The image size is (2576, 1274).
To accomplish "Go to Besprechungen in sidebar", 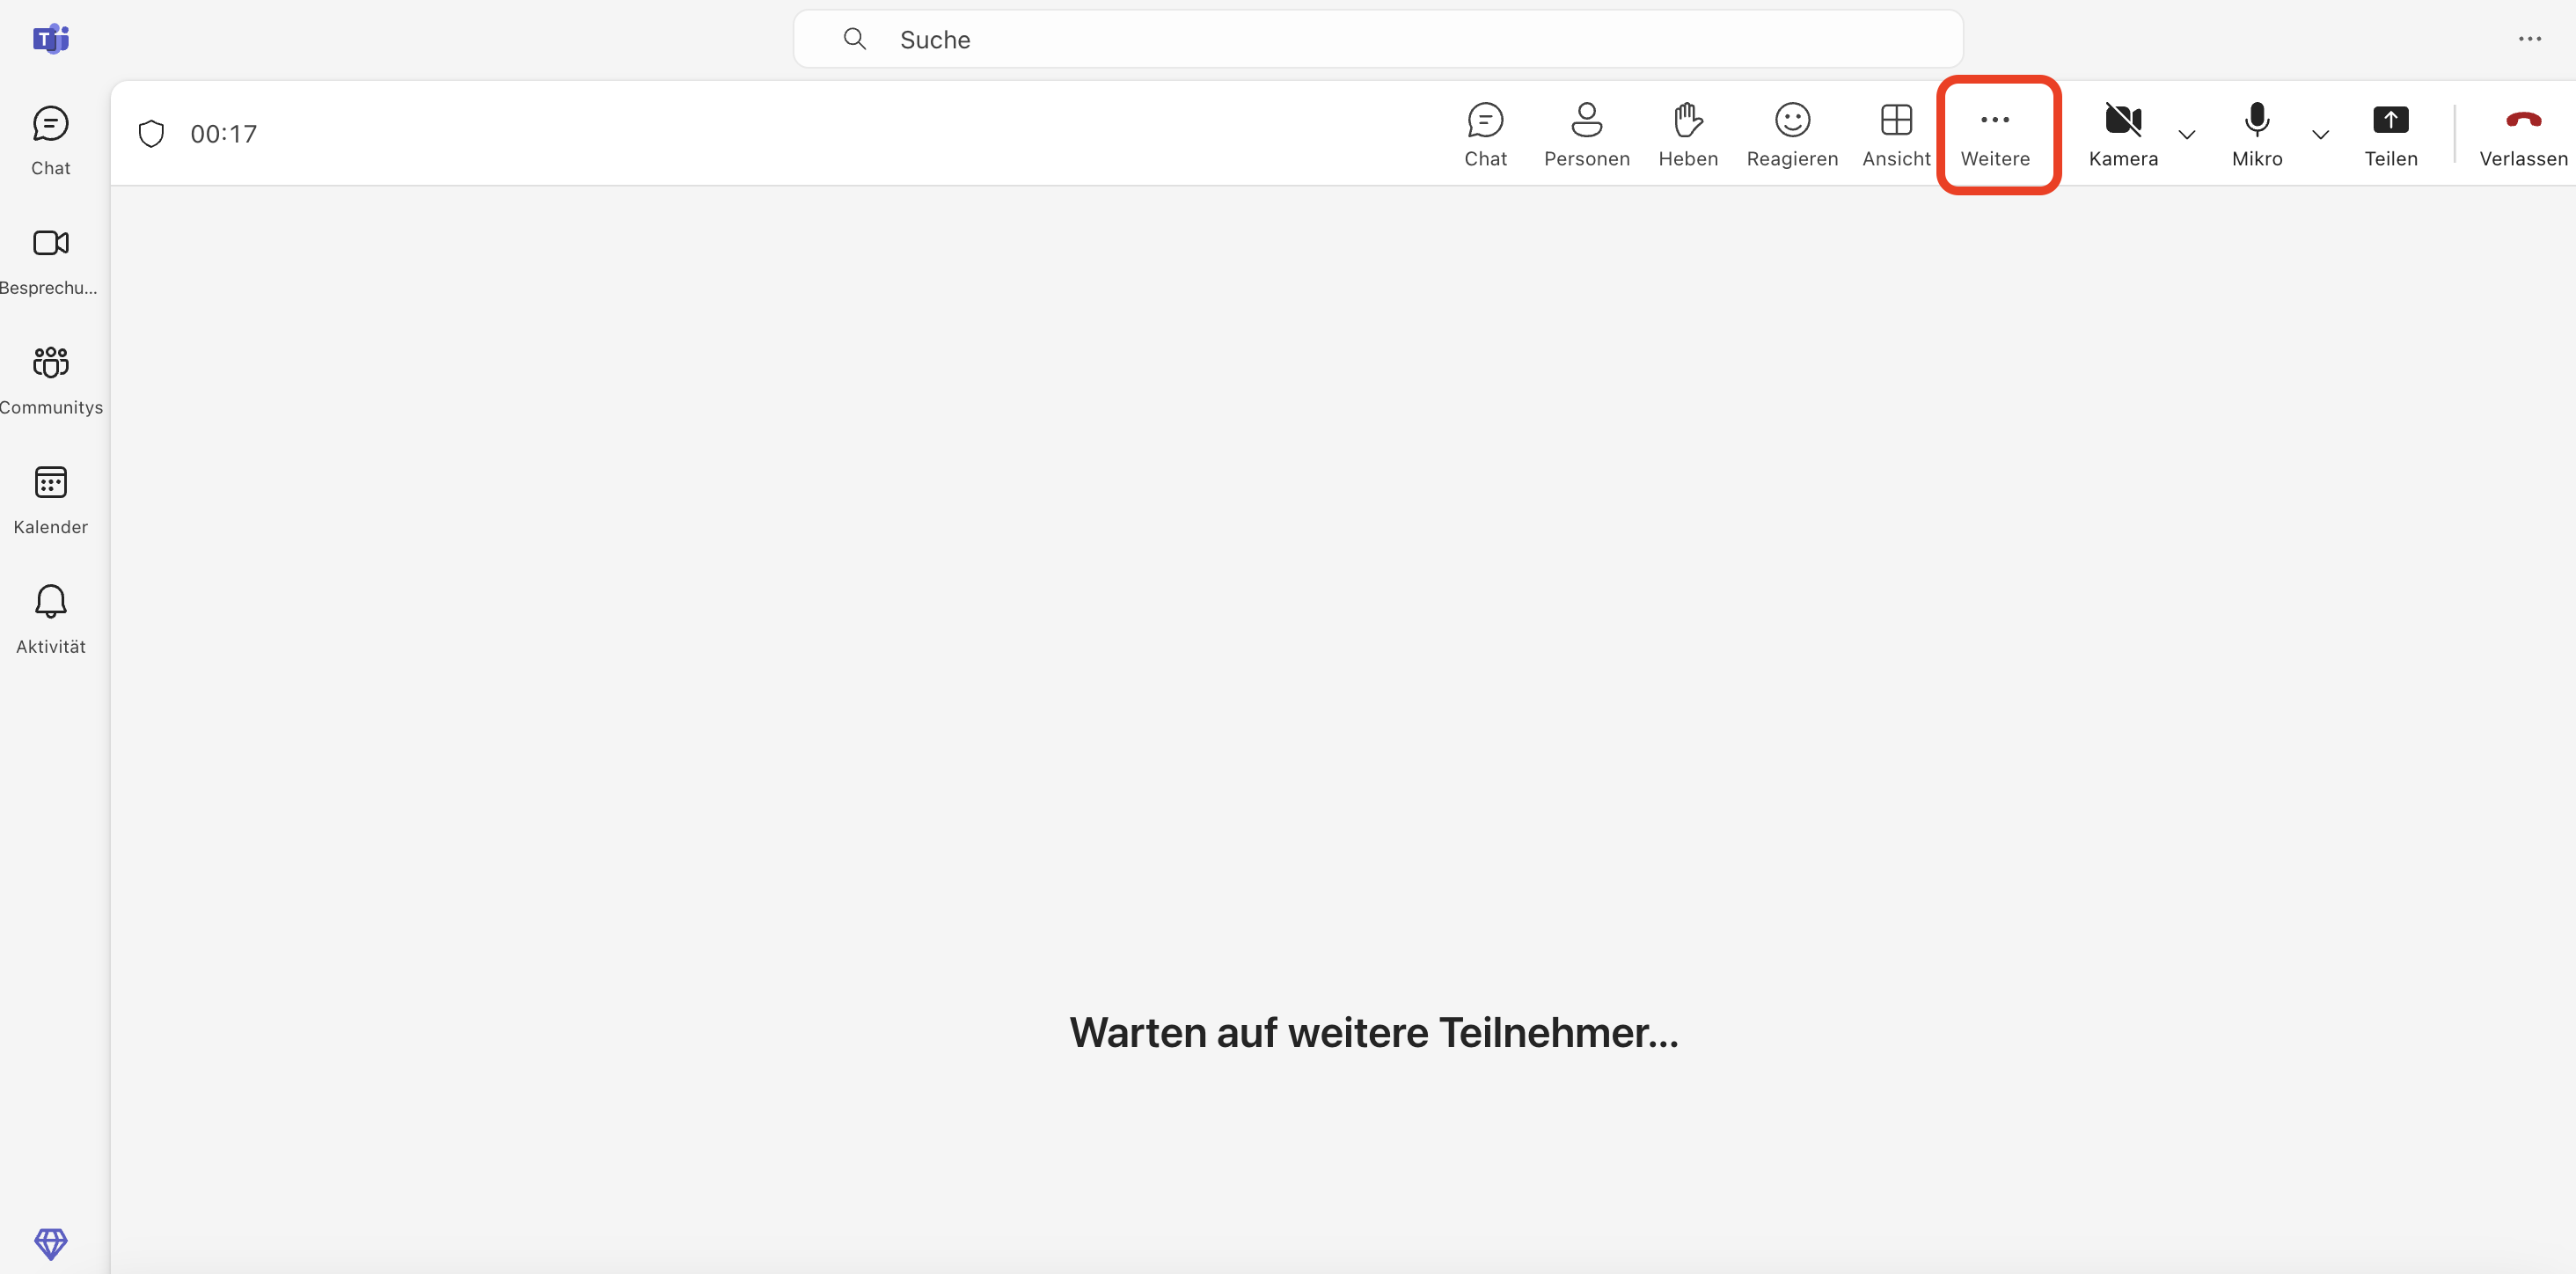I will click(x=50, y=261).
